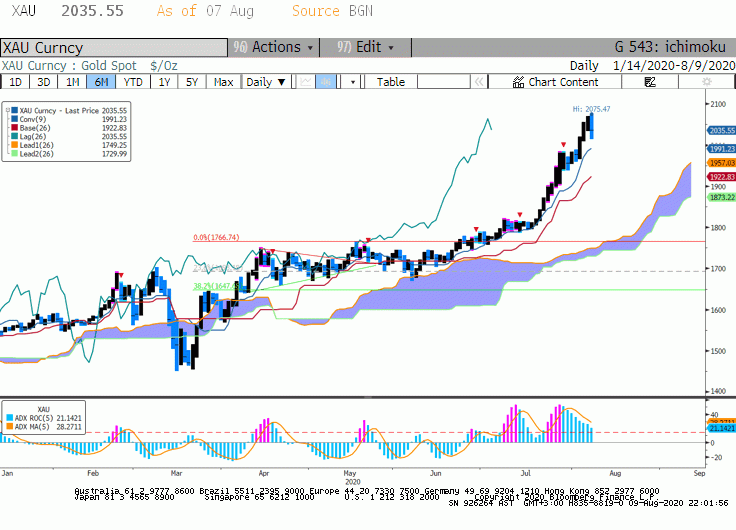Click the red triangle marker above July peak
Viewport: 736px width, 530px height.
point(563,145)
